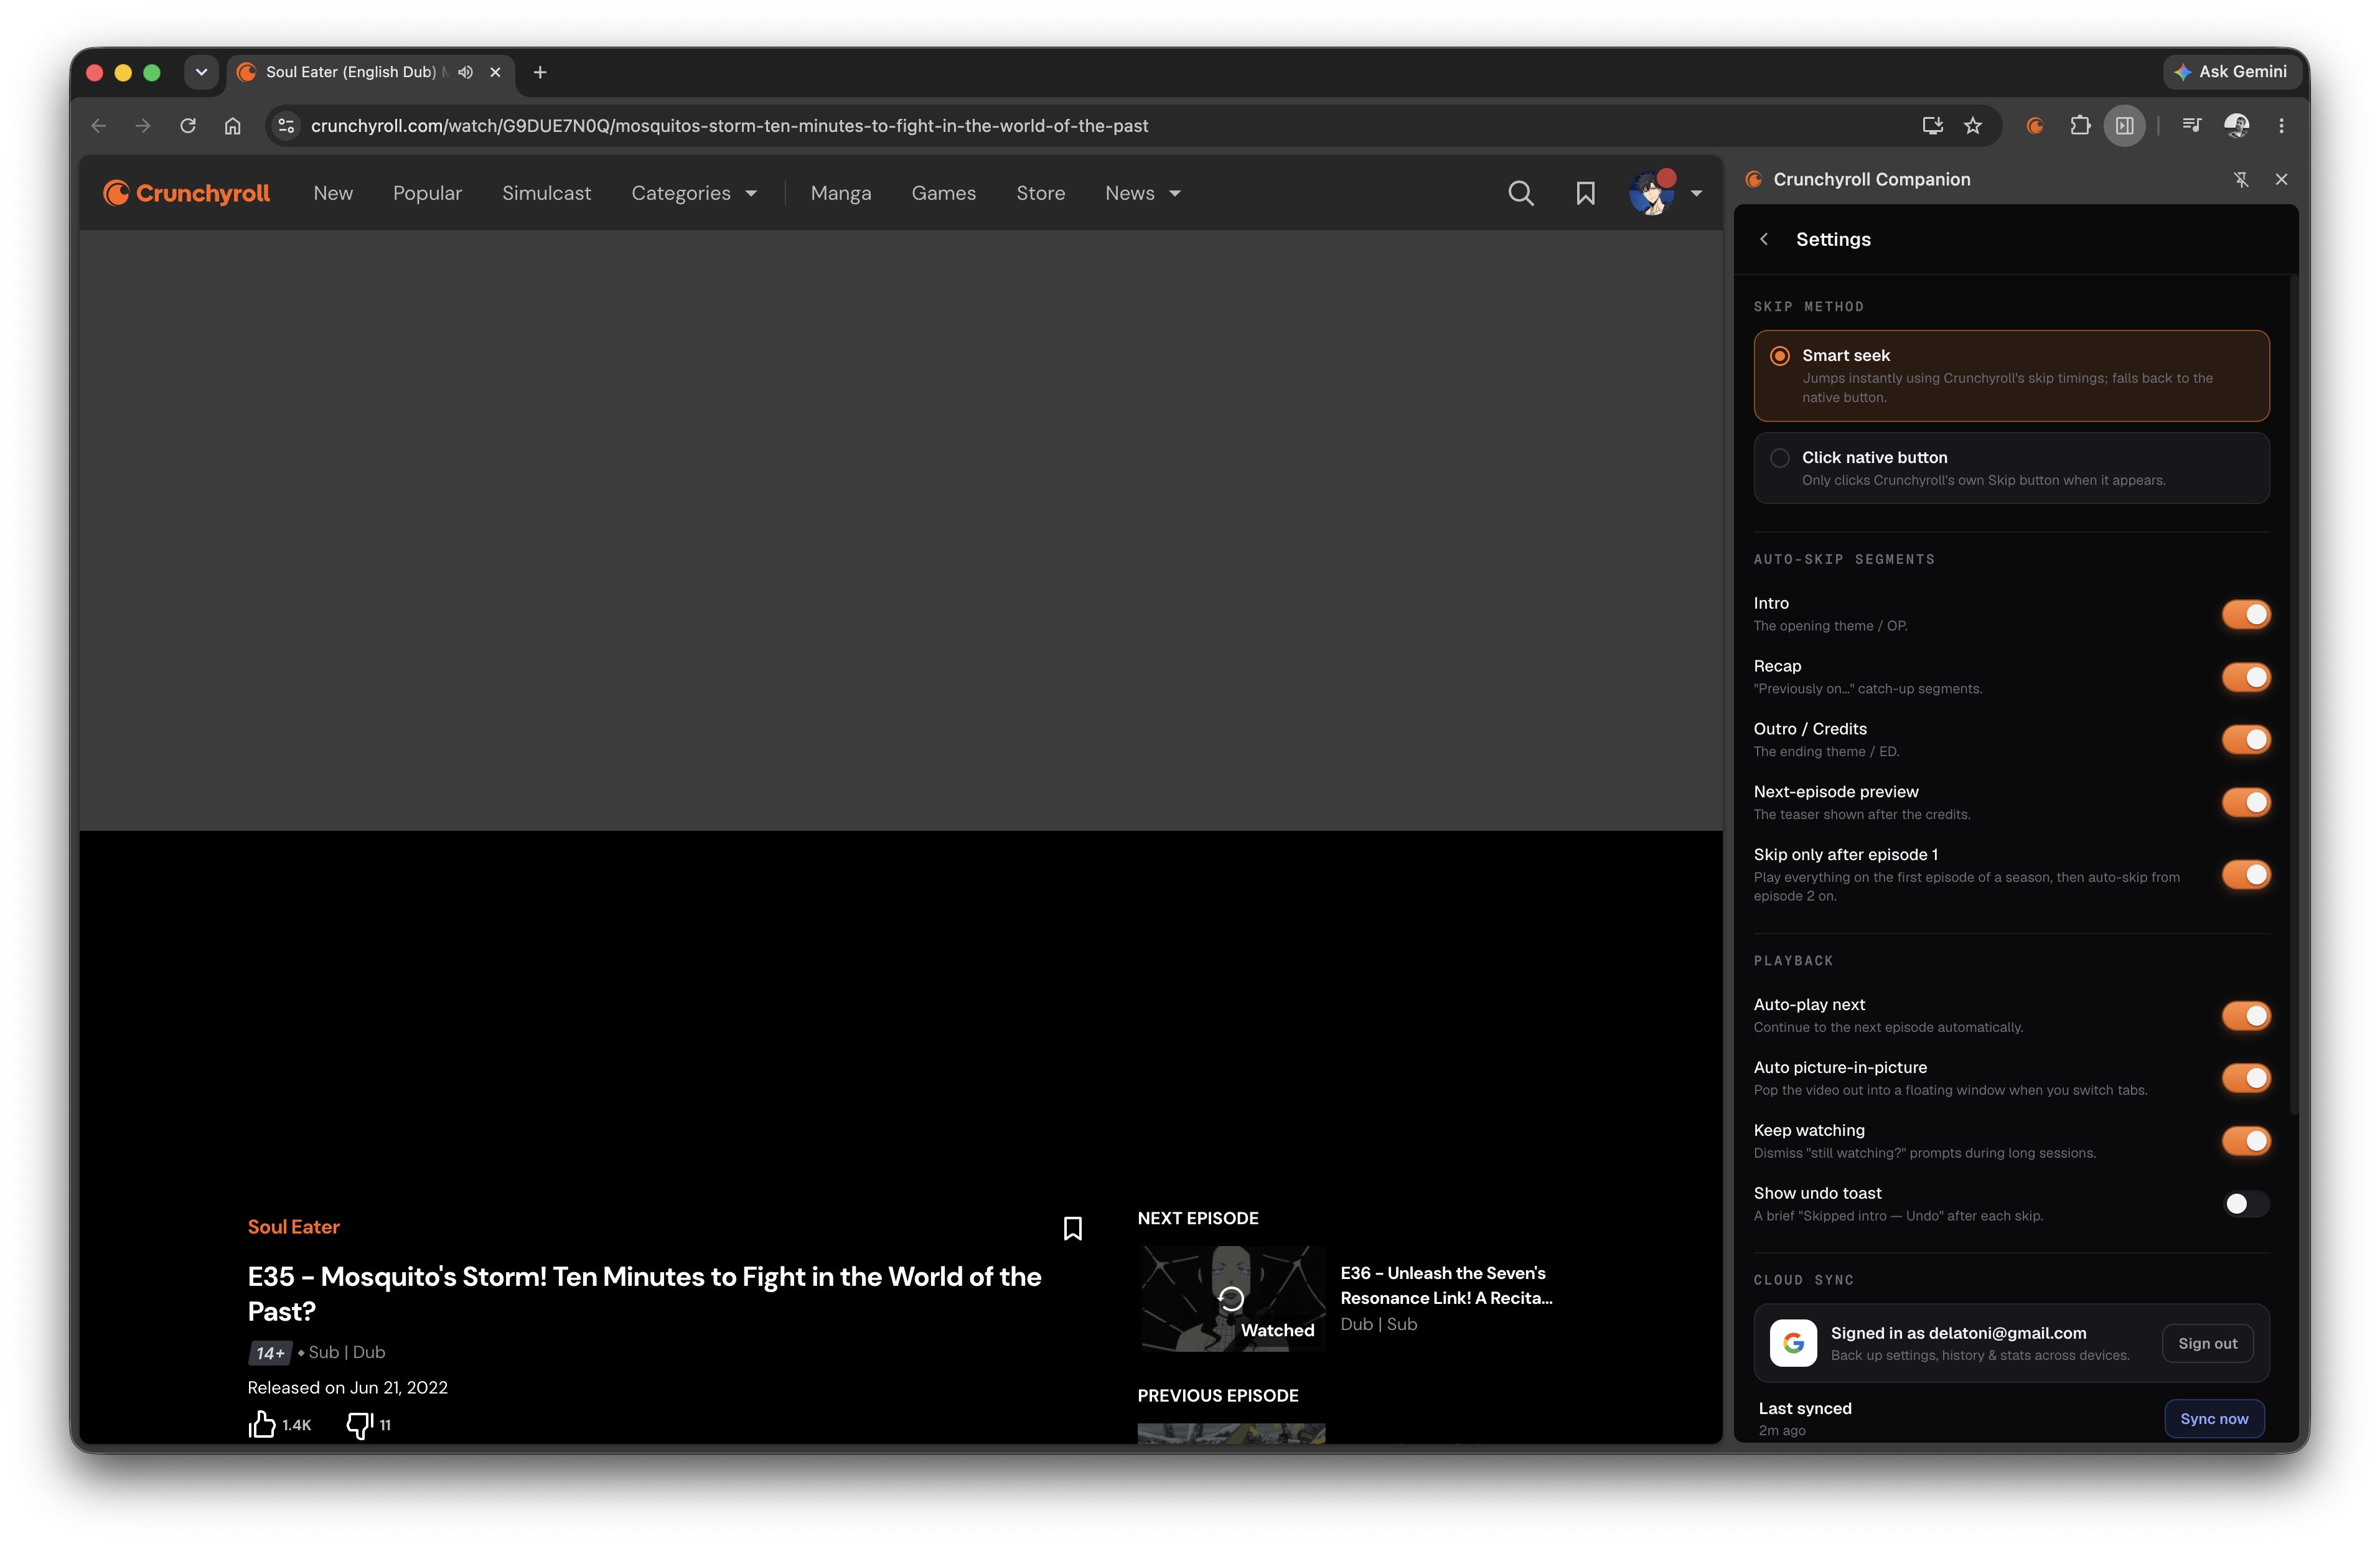Image resolution: width=2380 pixels, height=1546 pixels.
Task: Disable Skip only after episode 1
Action: [2246, 875]
